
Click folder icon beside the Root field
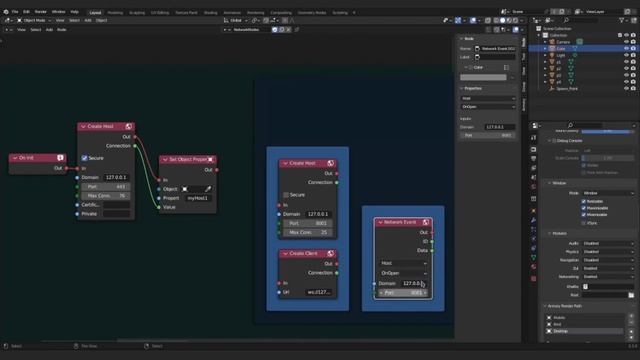[631, 295]
